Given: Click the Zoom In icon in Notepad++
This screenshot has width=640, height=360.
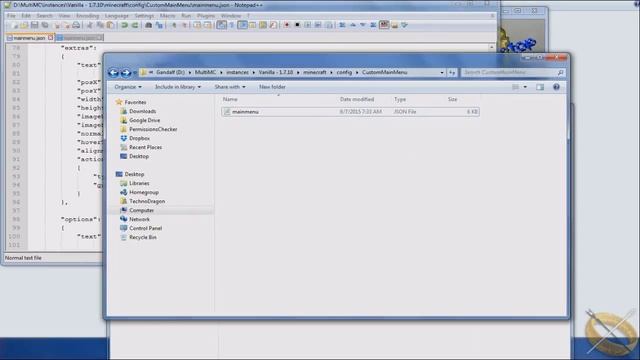Looking at the screenshot, I should (174, 25).
